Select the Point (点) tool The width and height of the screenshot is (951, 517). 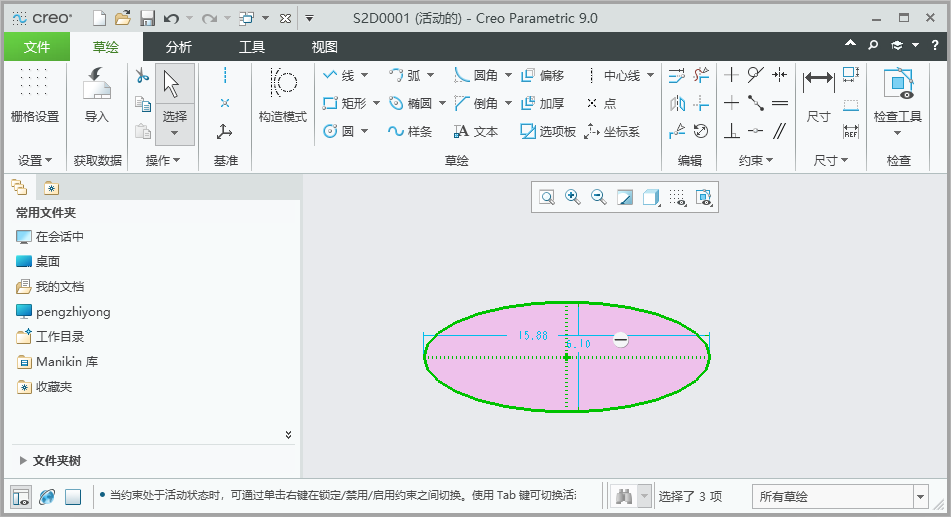tap(601, 103)
